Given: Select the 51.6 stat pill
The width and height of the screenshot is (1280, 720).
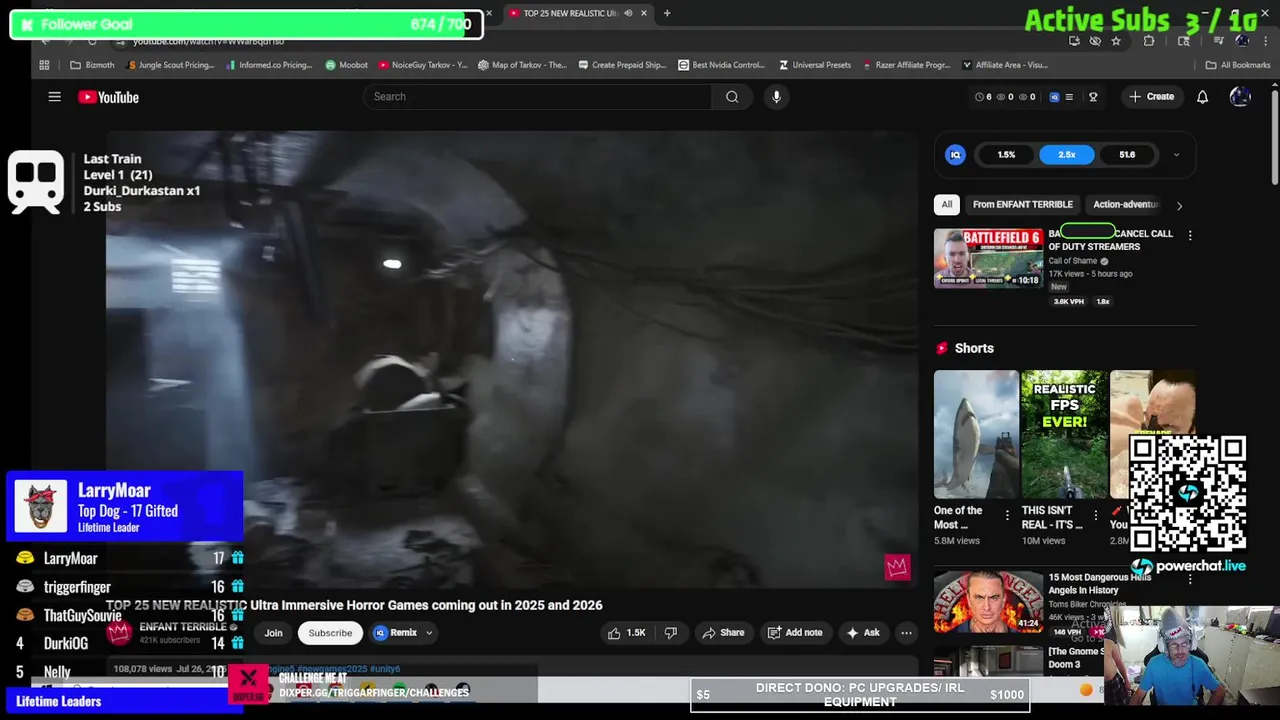Looking at the screenshot, I should coord(1127,155).
